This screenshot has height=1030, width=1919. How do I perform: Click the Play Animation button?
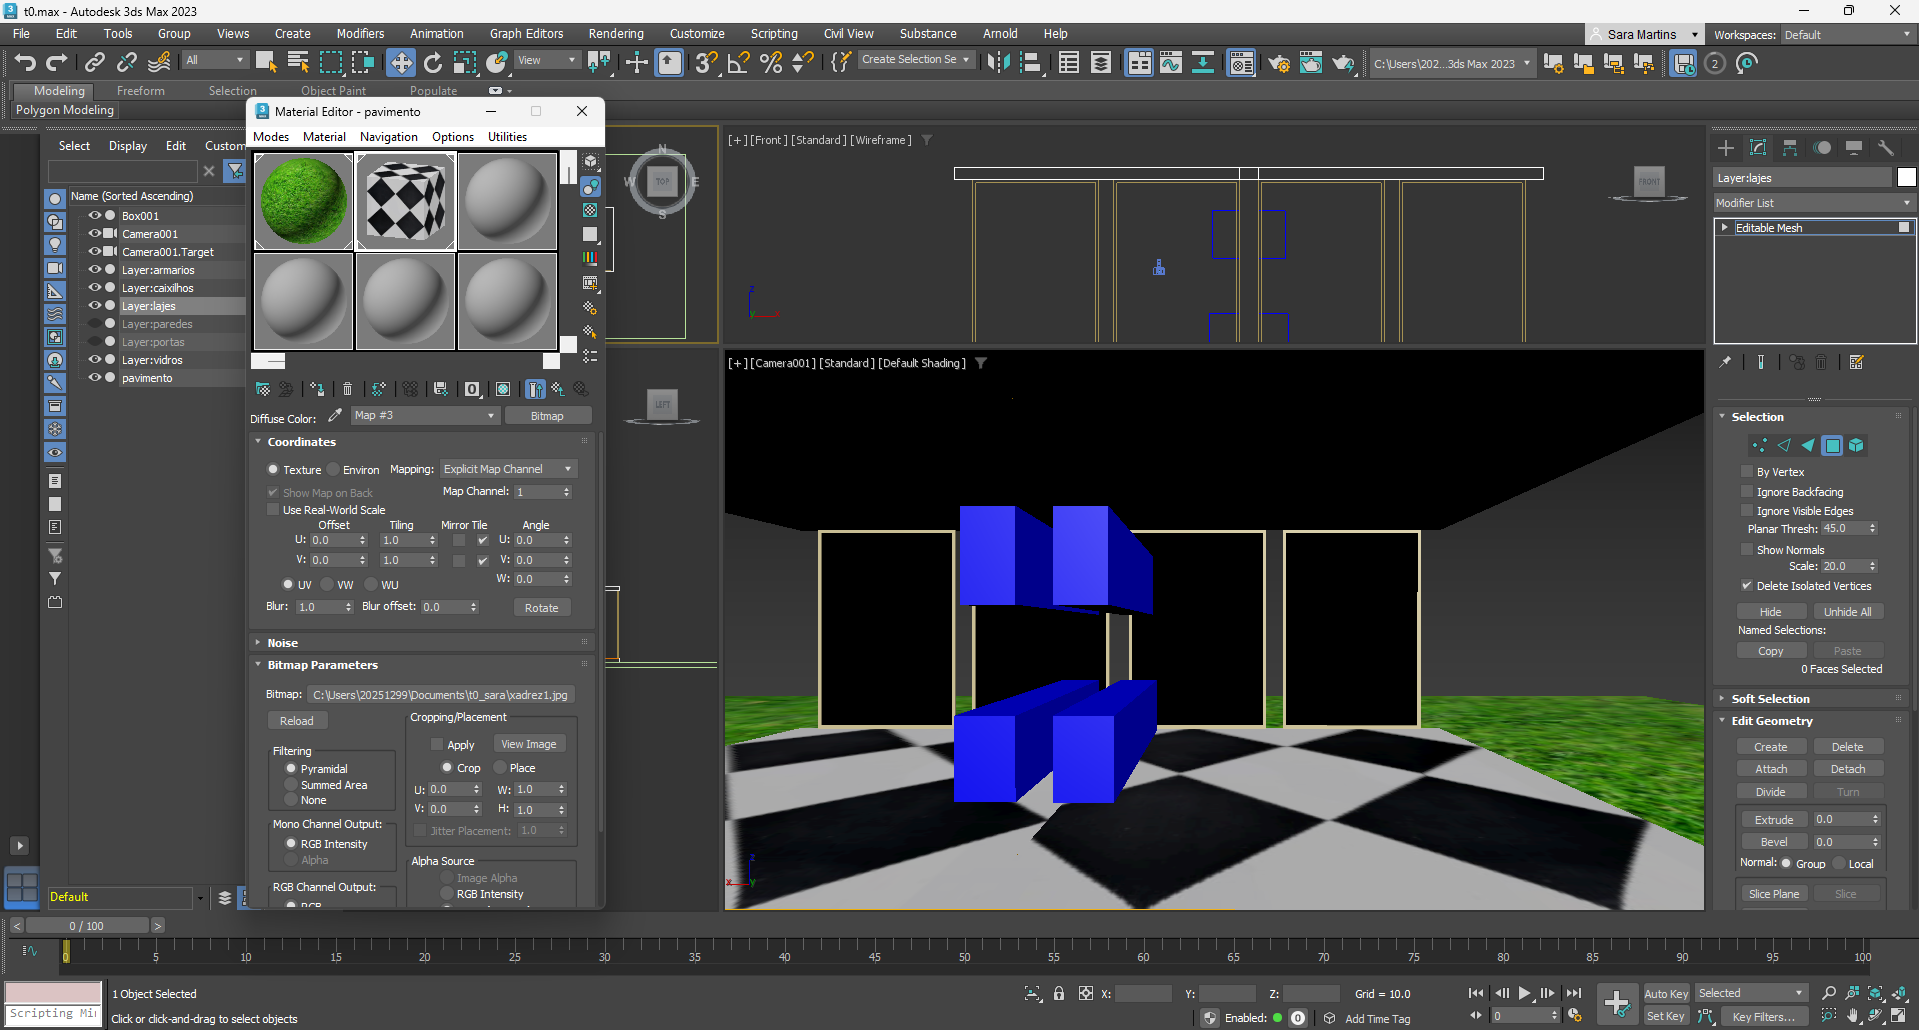point(1524,993)
